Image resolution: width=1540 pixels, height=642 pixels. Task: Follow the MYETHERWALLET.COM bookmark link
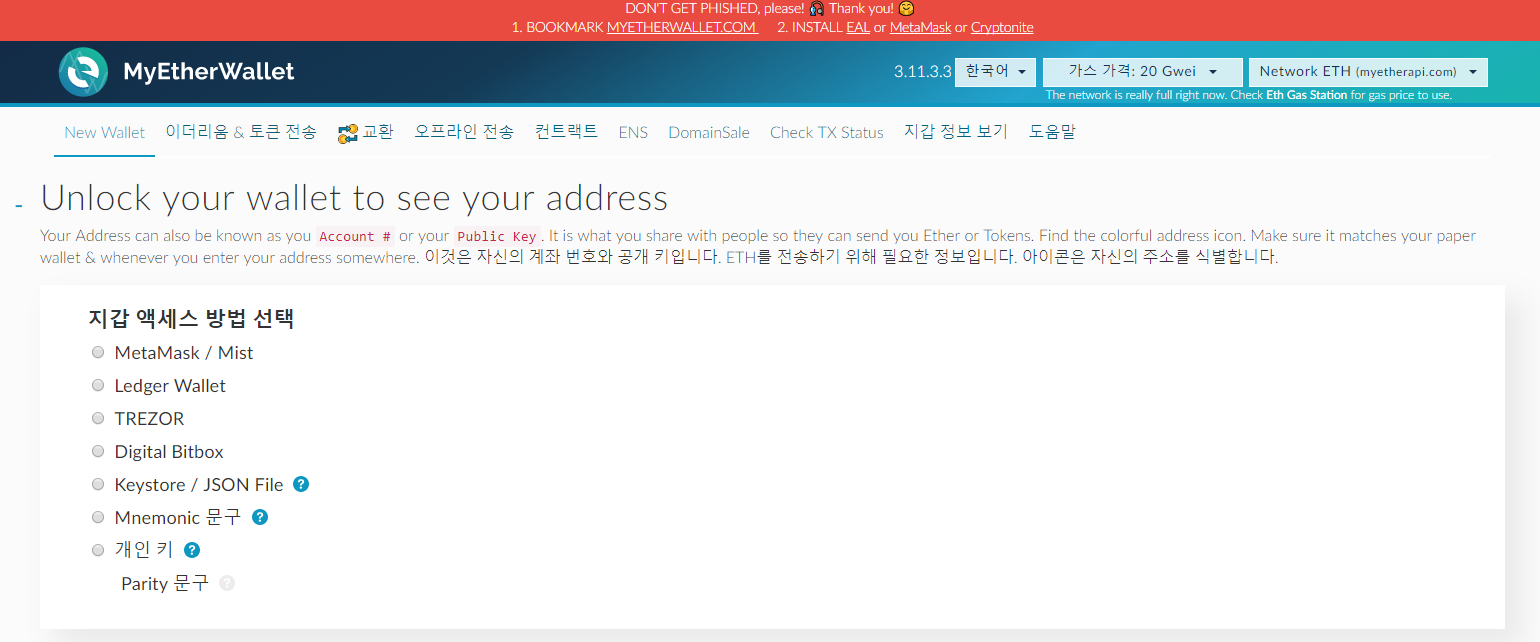tap(682, 28)
